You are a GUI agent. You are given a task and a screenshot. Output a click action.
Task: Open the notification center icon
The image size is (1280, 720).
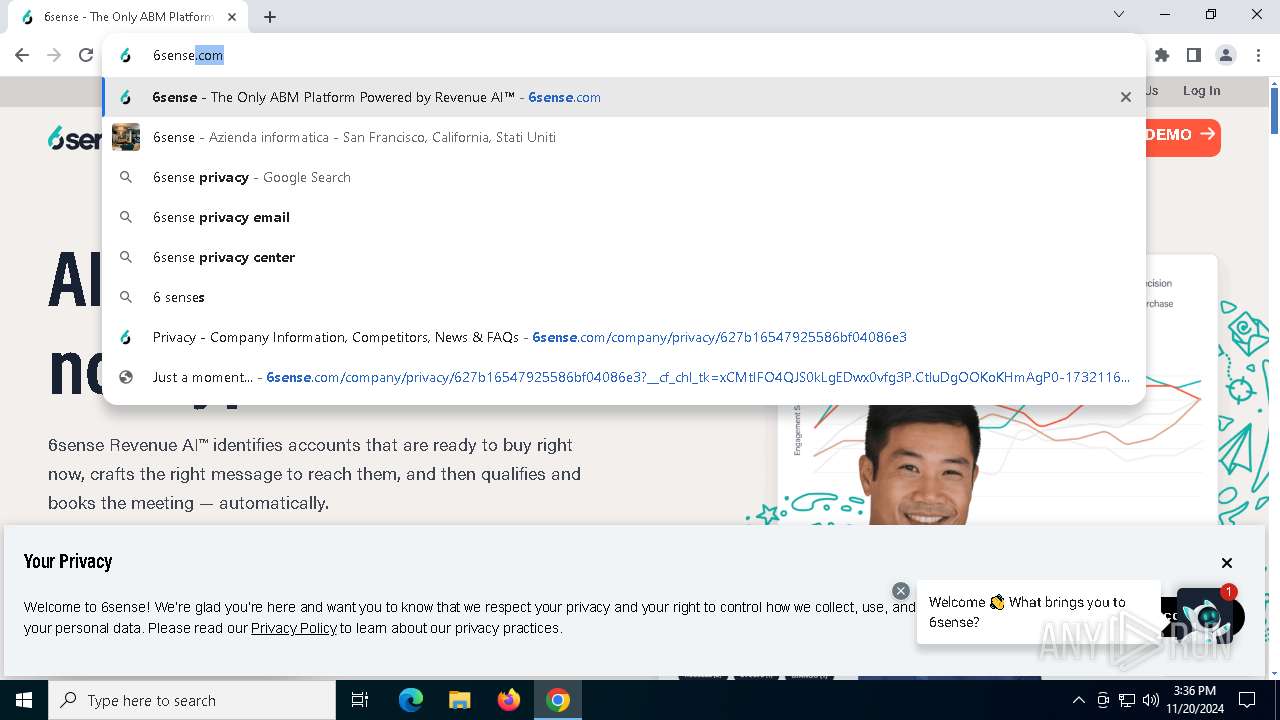1247,700
